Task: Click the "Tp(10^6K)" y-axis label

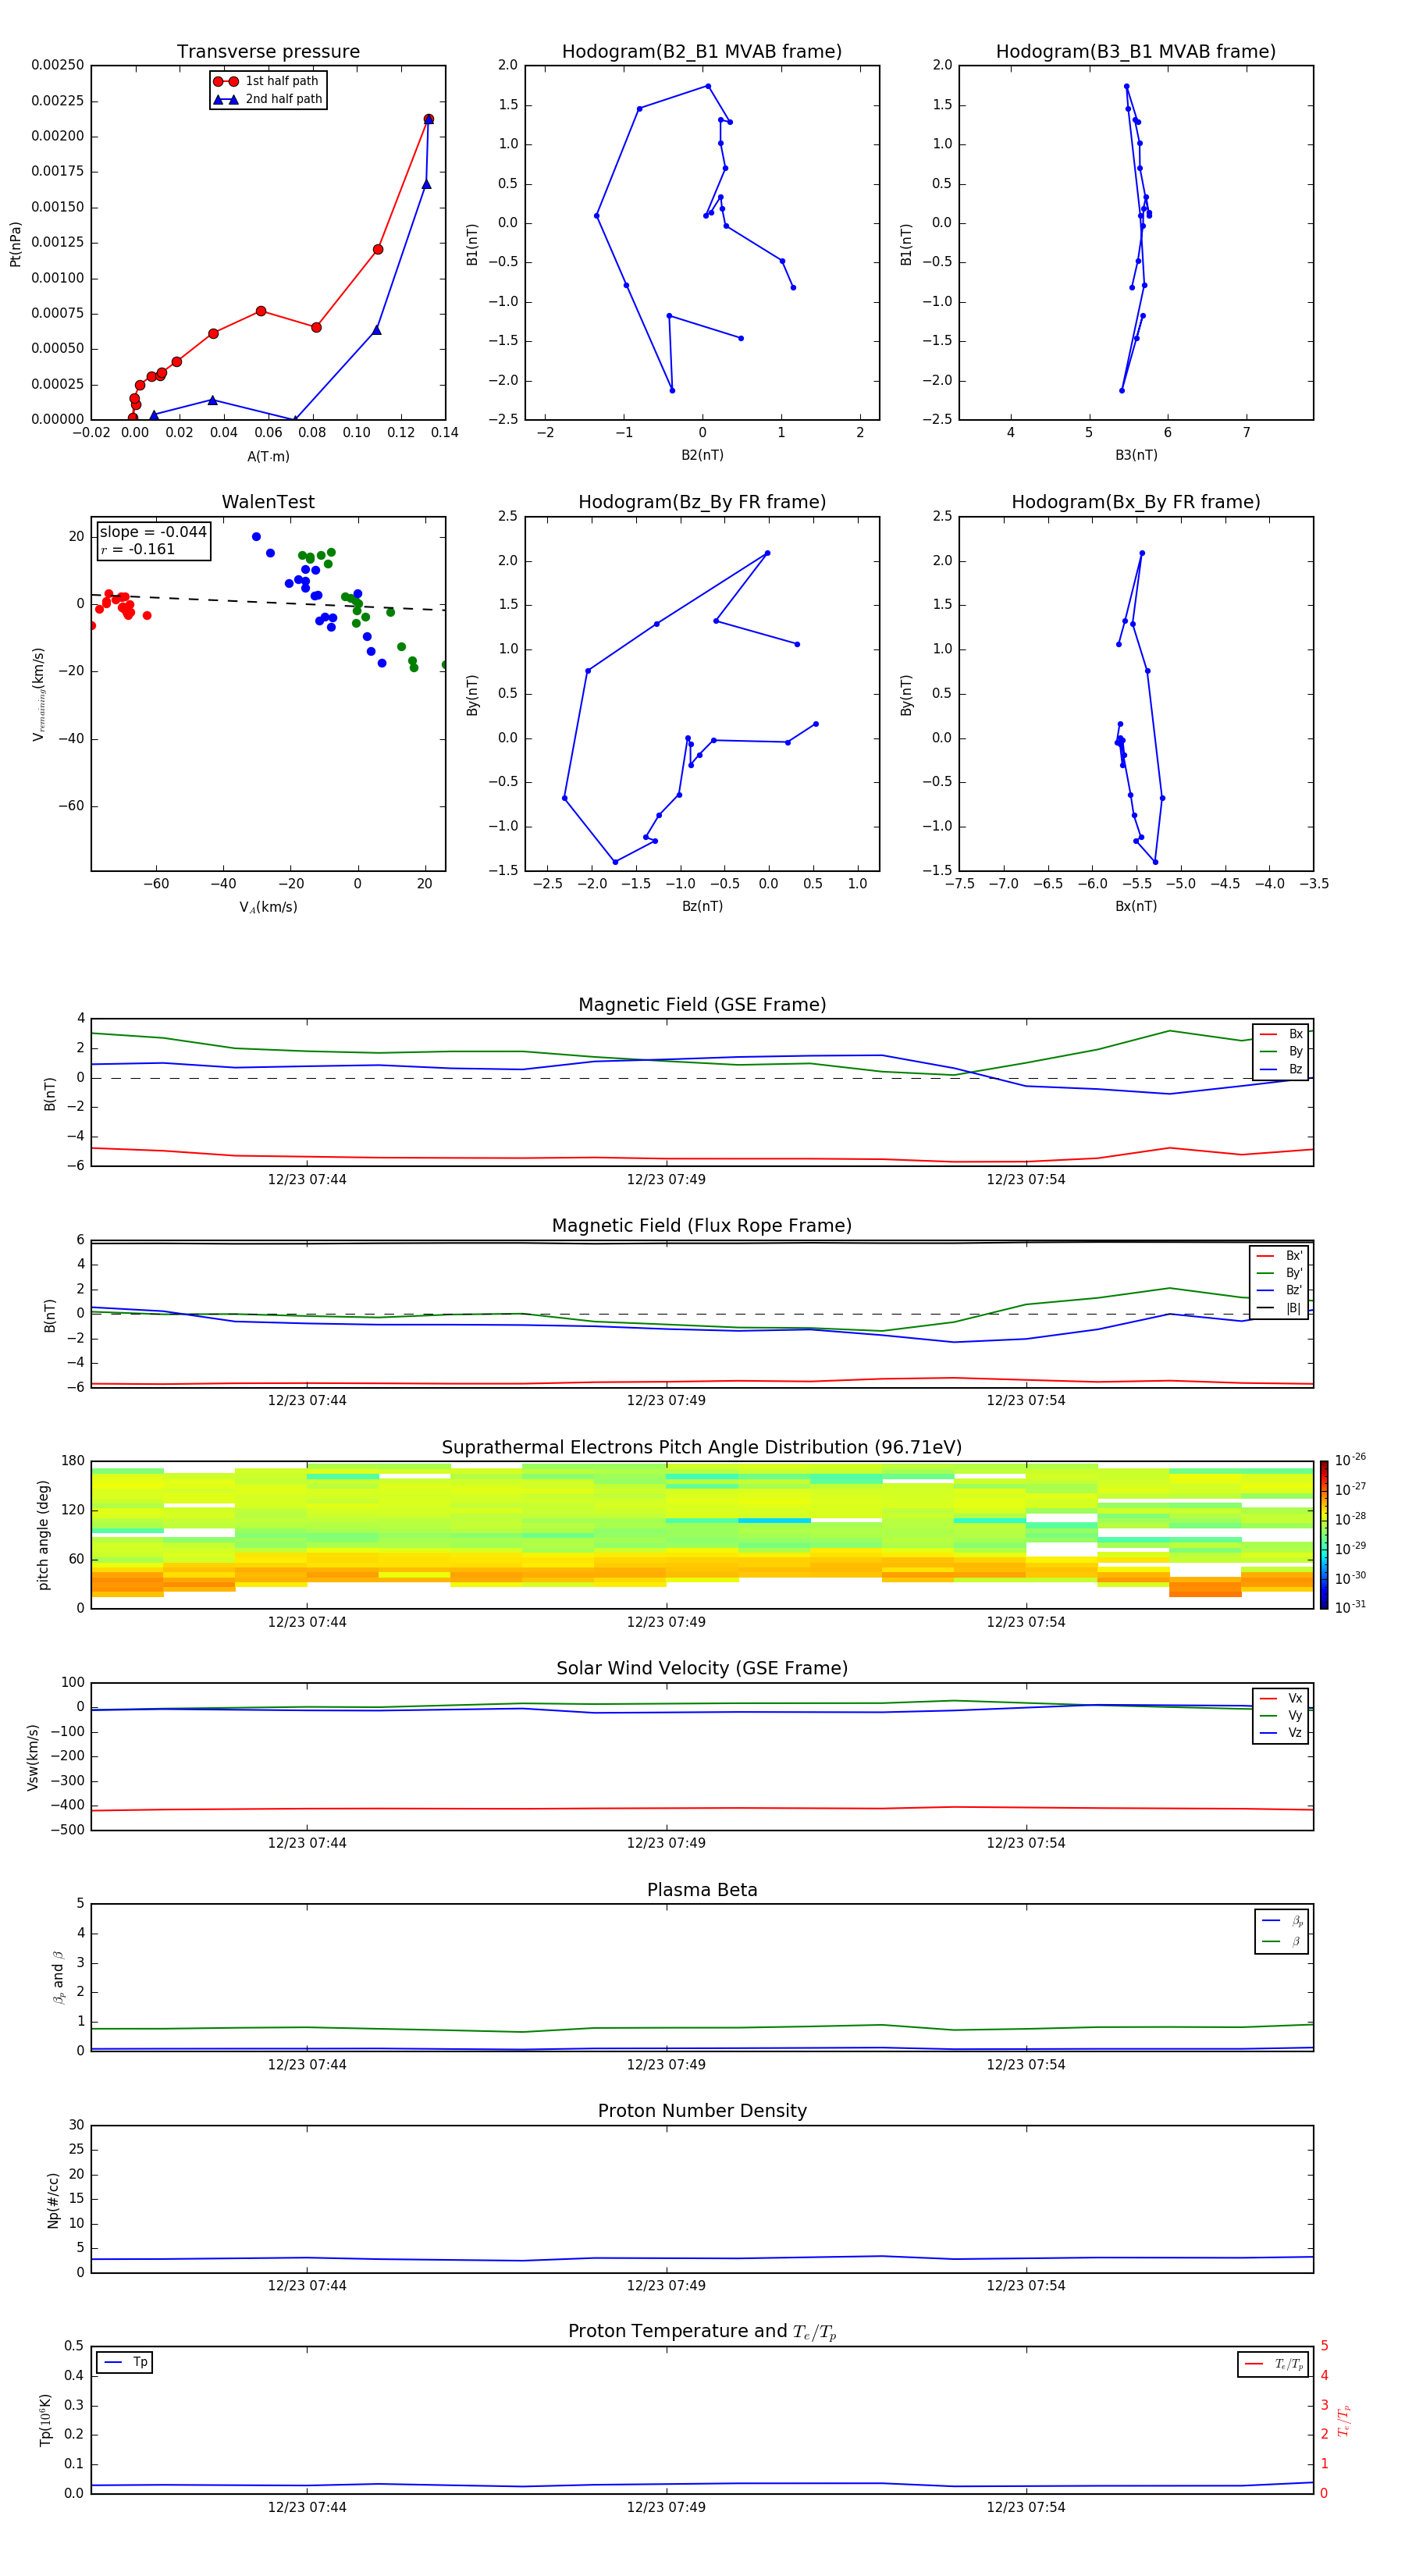Action: point(44,2421)
